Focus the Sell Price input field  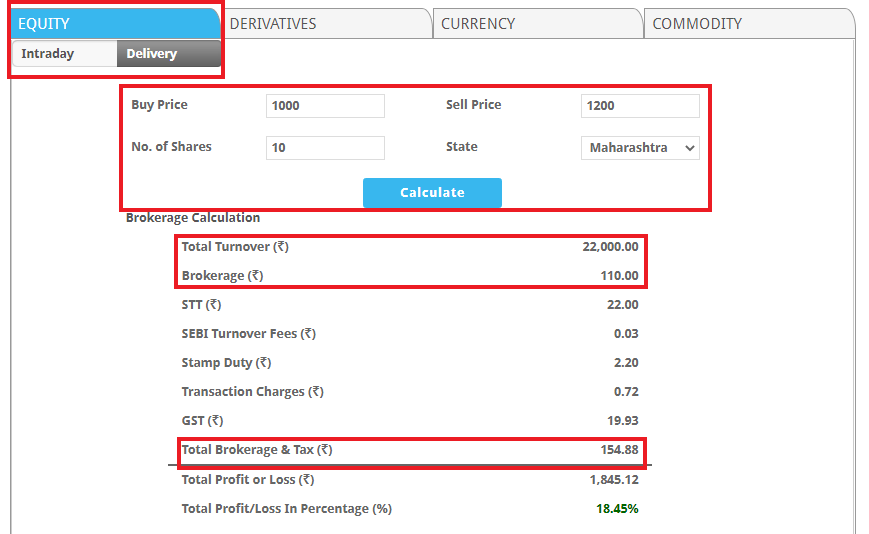tap(639, 106)
